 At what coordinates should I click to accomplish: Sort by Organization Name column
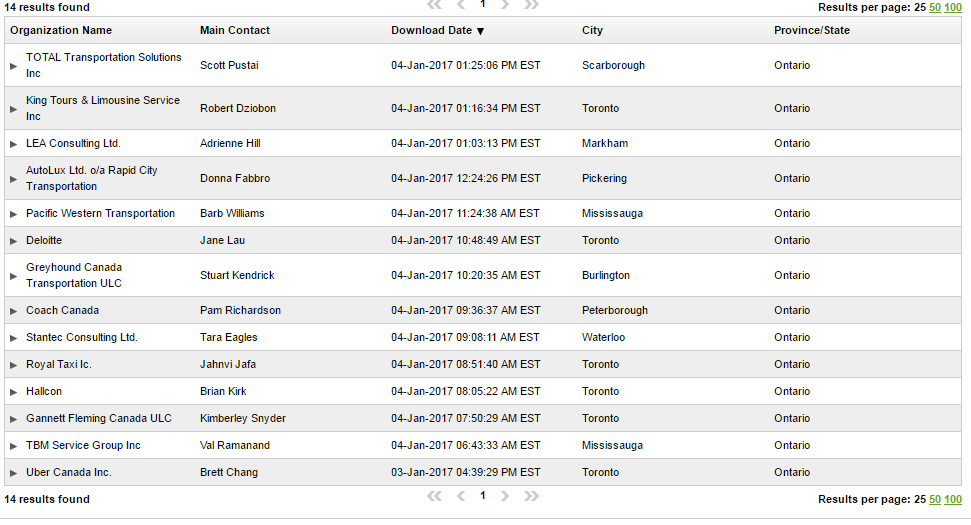click(x=61, y=31)
